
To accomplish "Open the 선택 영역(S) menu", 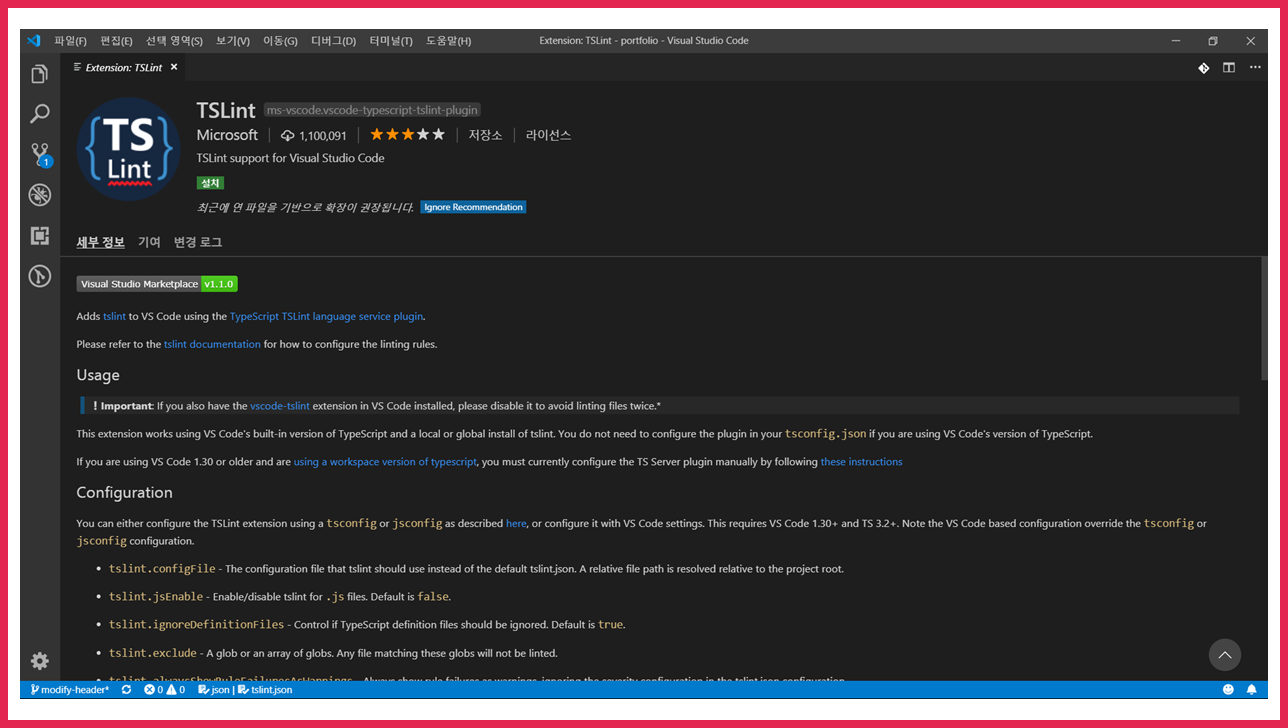I will pyautogui.click(x=174, y=41).
